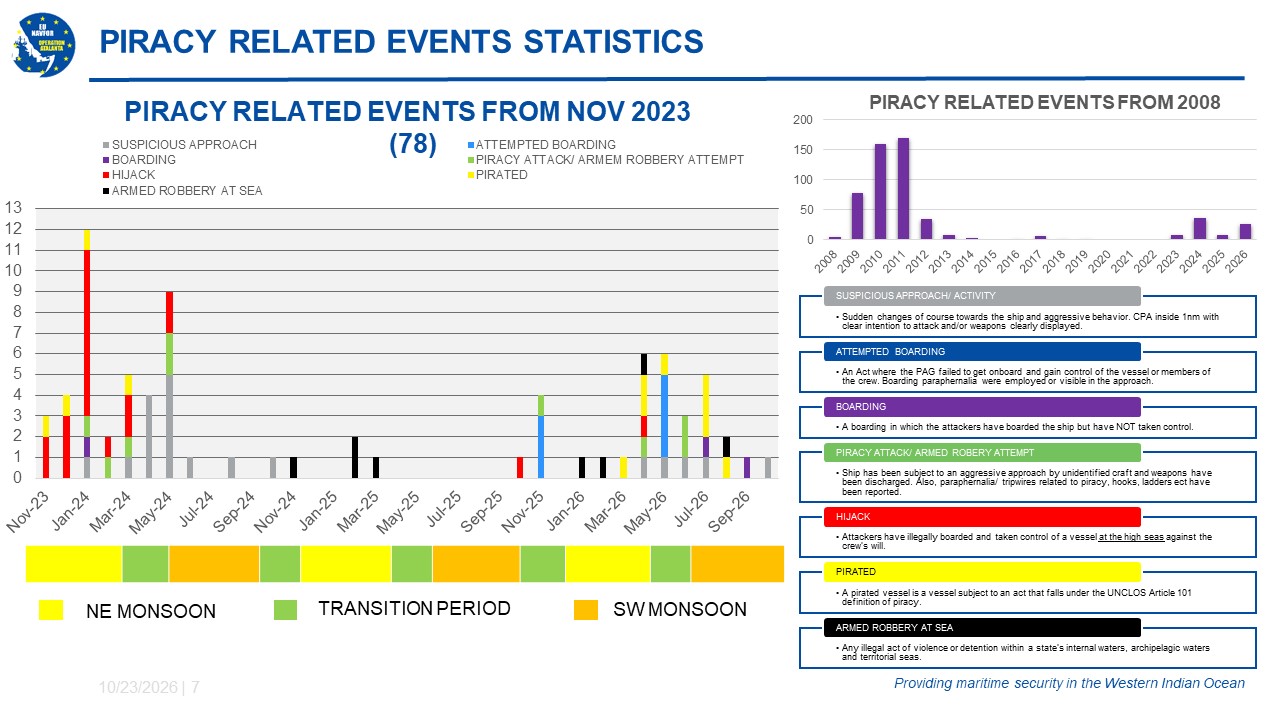This screenshot has width=1280, height=720.
Task: Select the slide title 'PIRACY RELATED EVENTS STATISTICS'
Action: 400,41
